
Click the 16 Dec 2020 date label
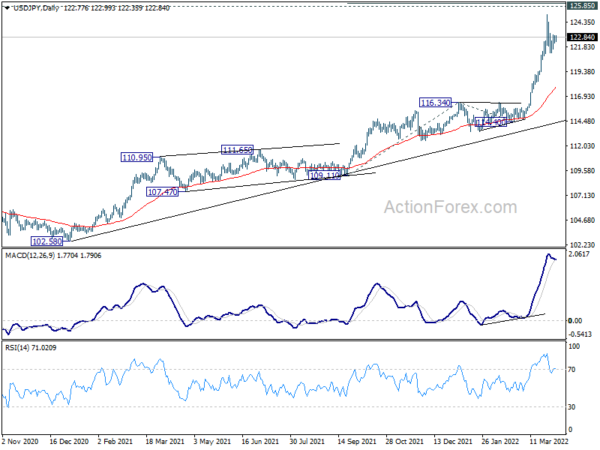coord(69,442)
